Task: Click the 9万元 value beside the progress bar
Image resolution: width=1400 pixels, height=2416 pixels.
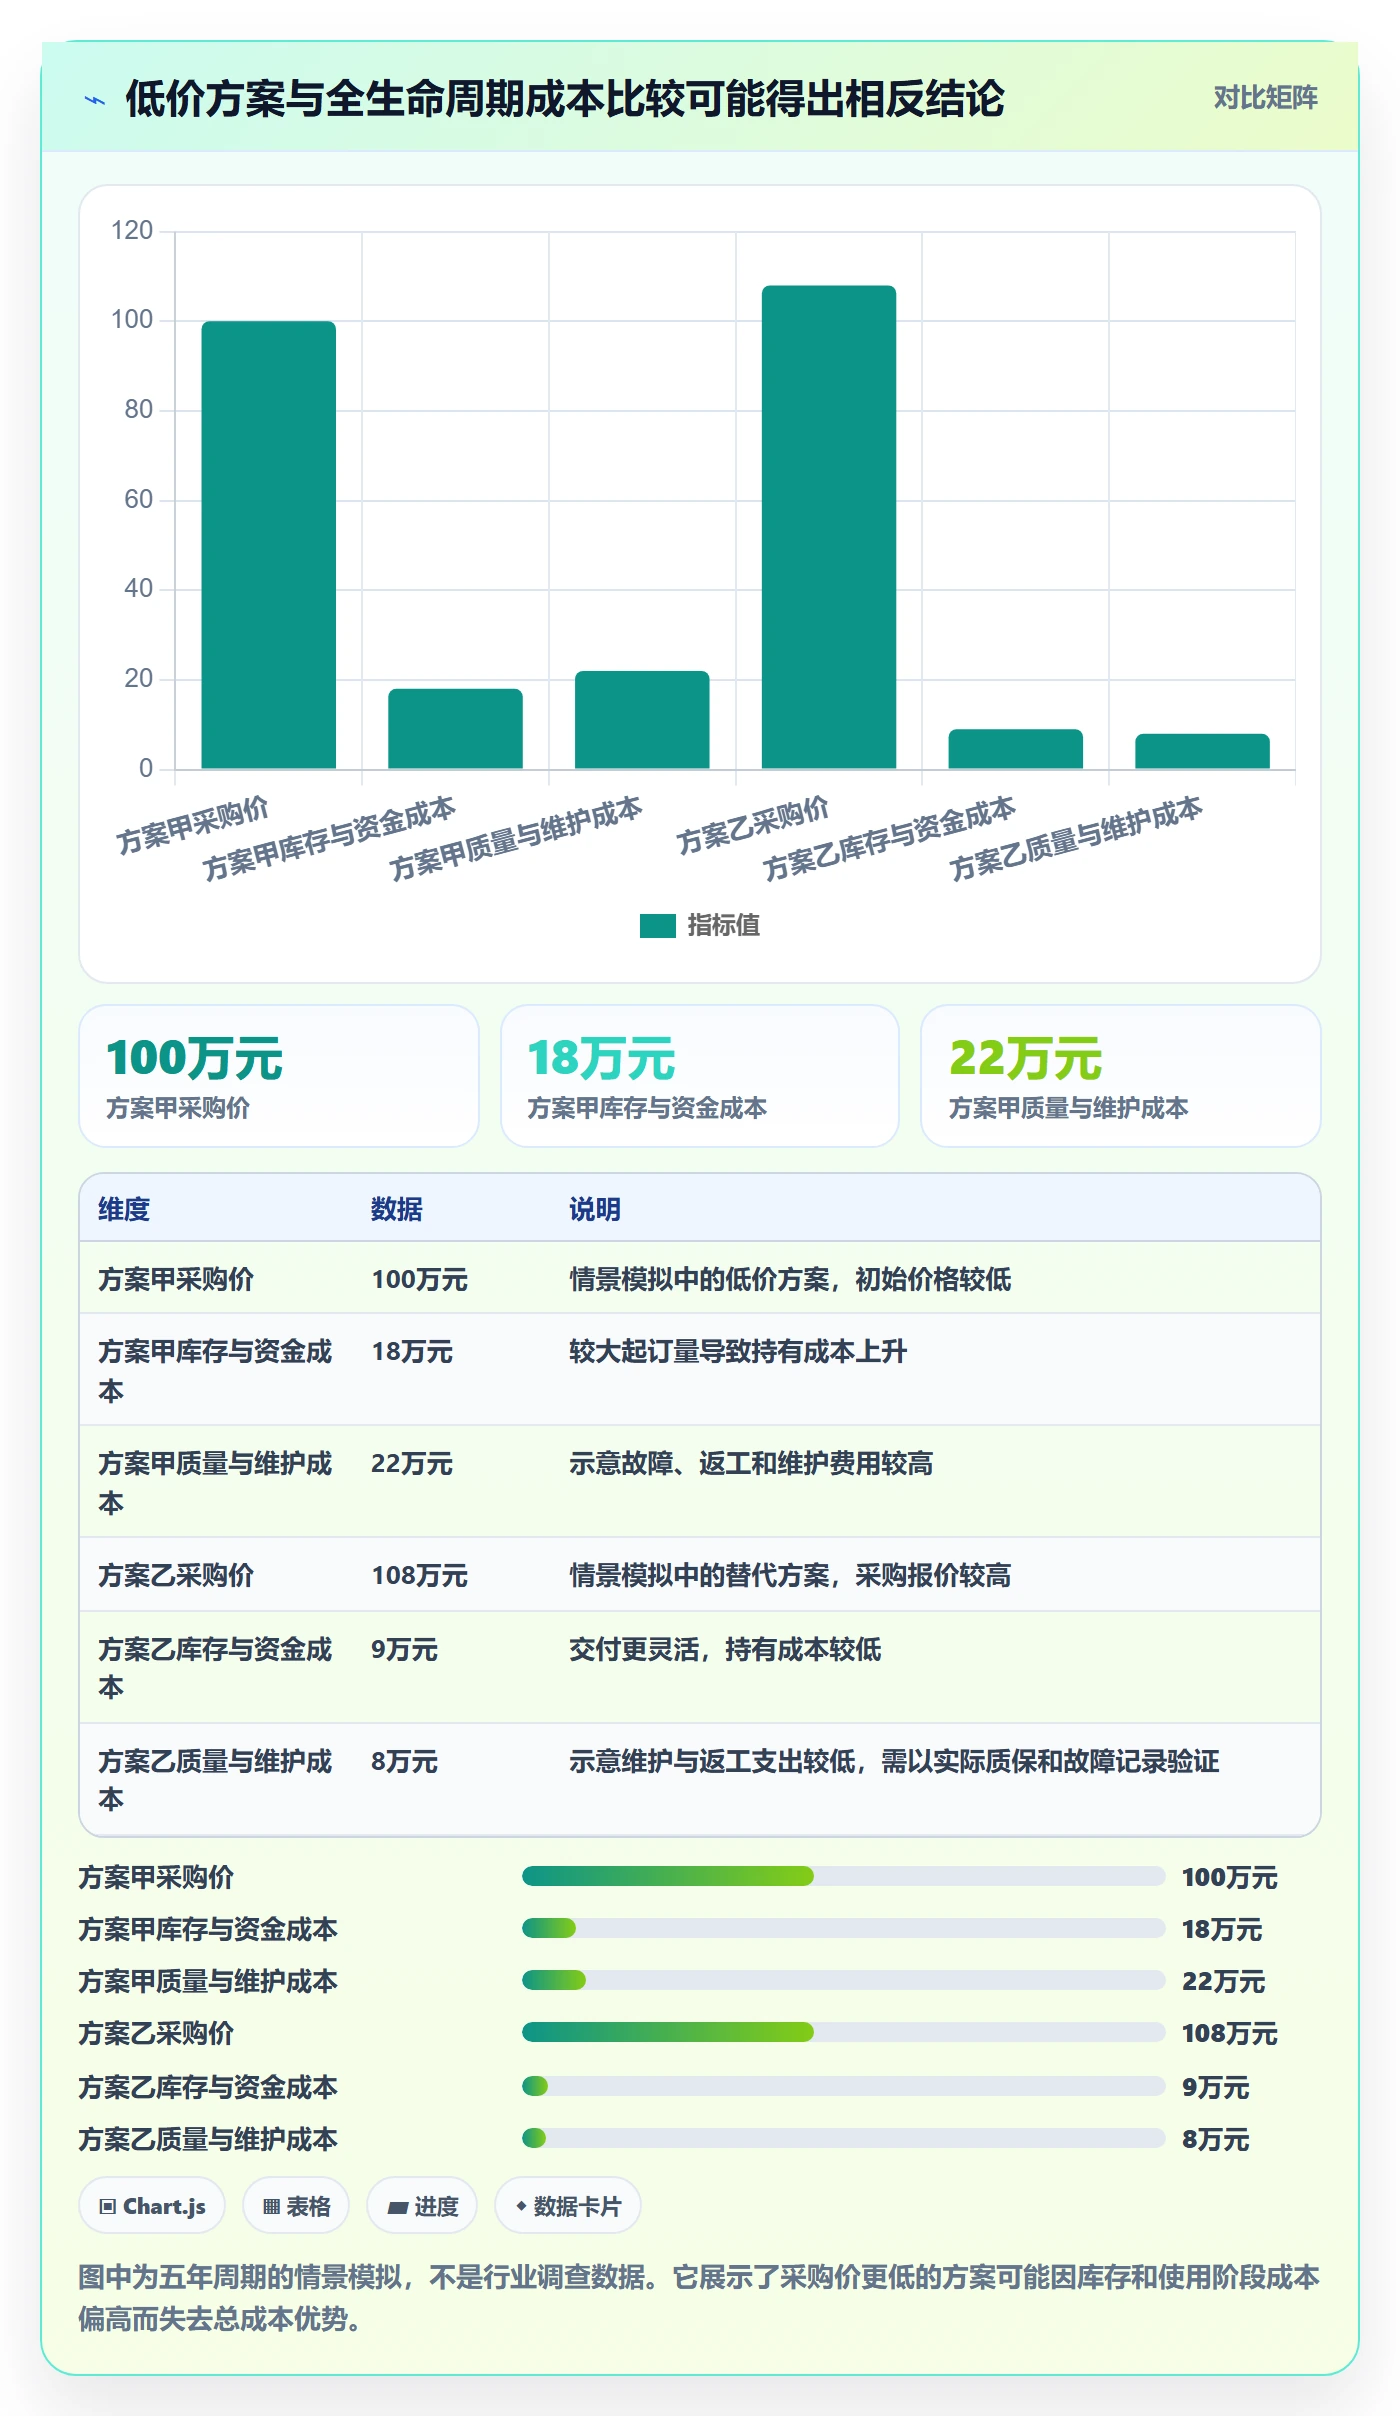Action: tap(1215, 2087)
